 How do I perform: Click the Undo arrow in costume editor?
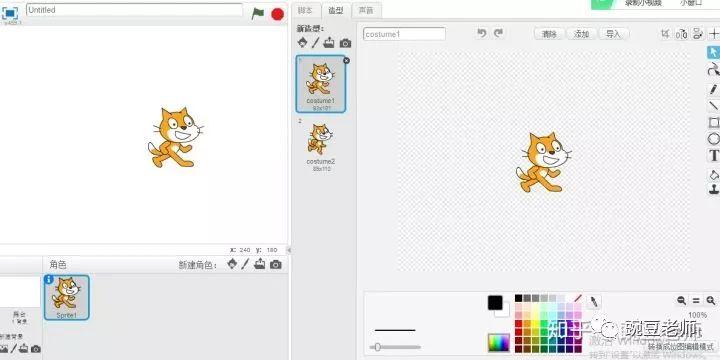[x=482, y=33]
